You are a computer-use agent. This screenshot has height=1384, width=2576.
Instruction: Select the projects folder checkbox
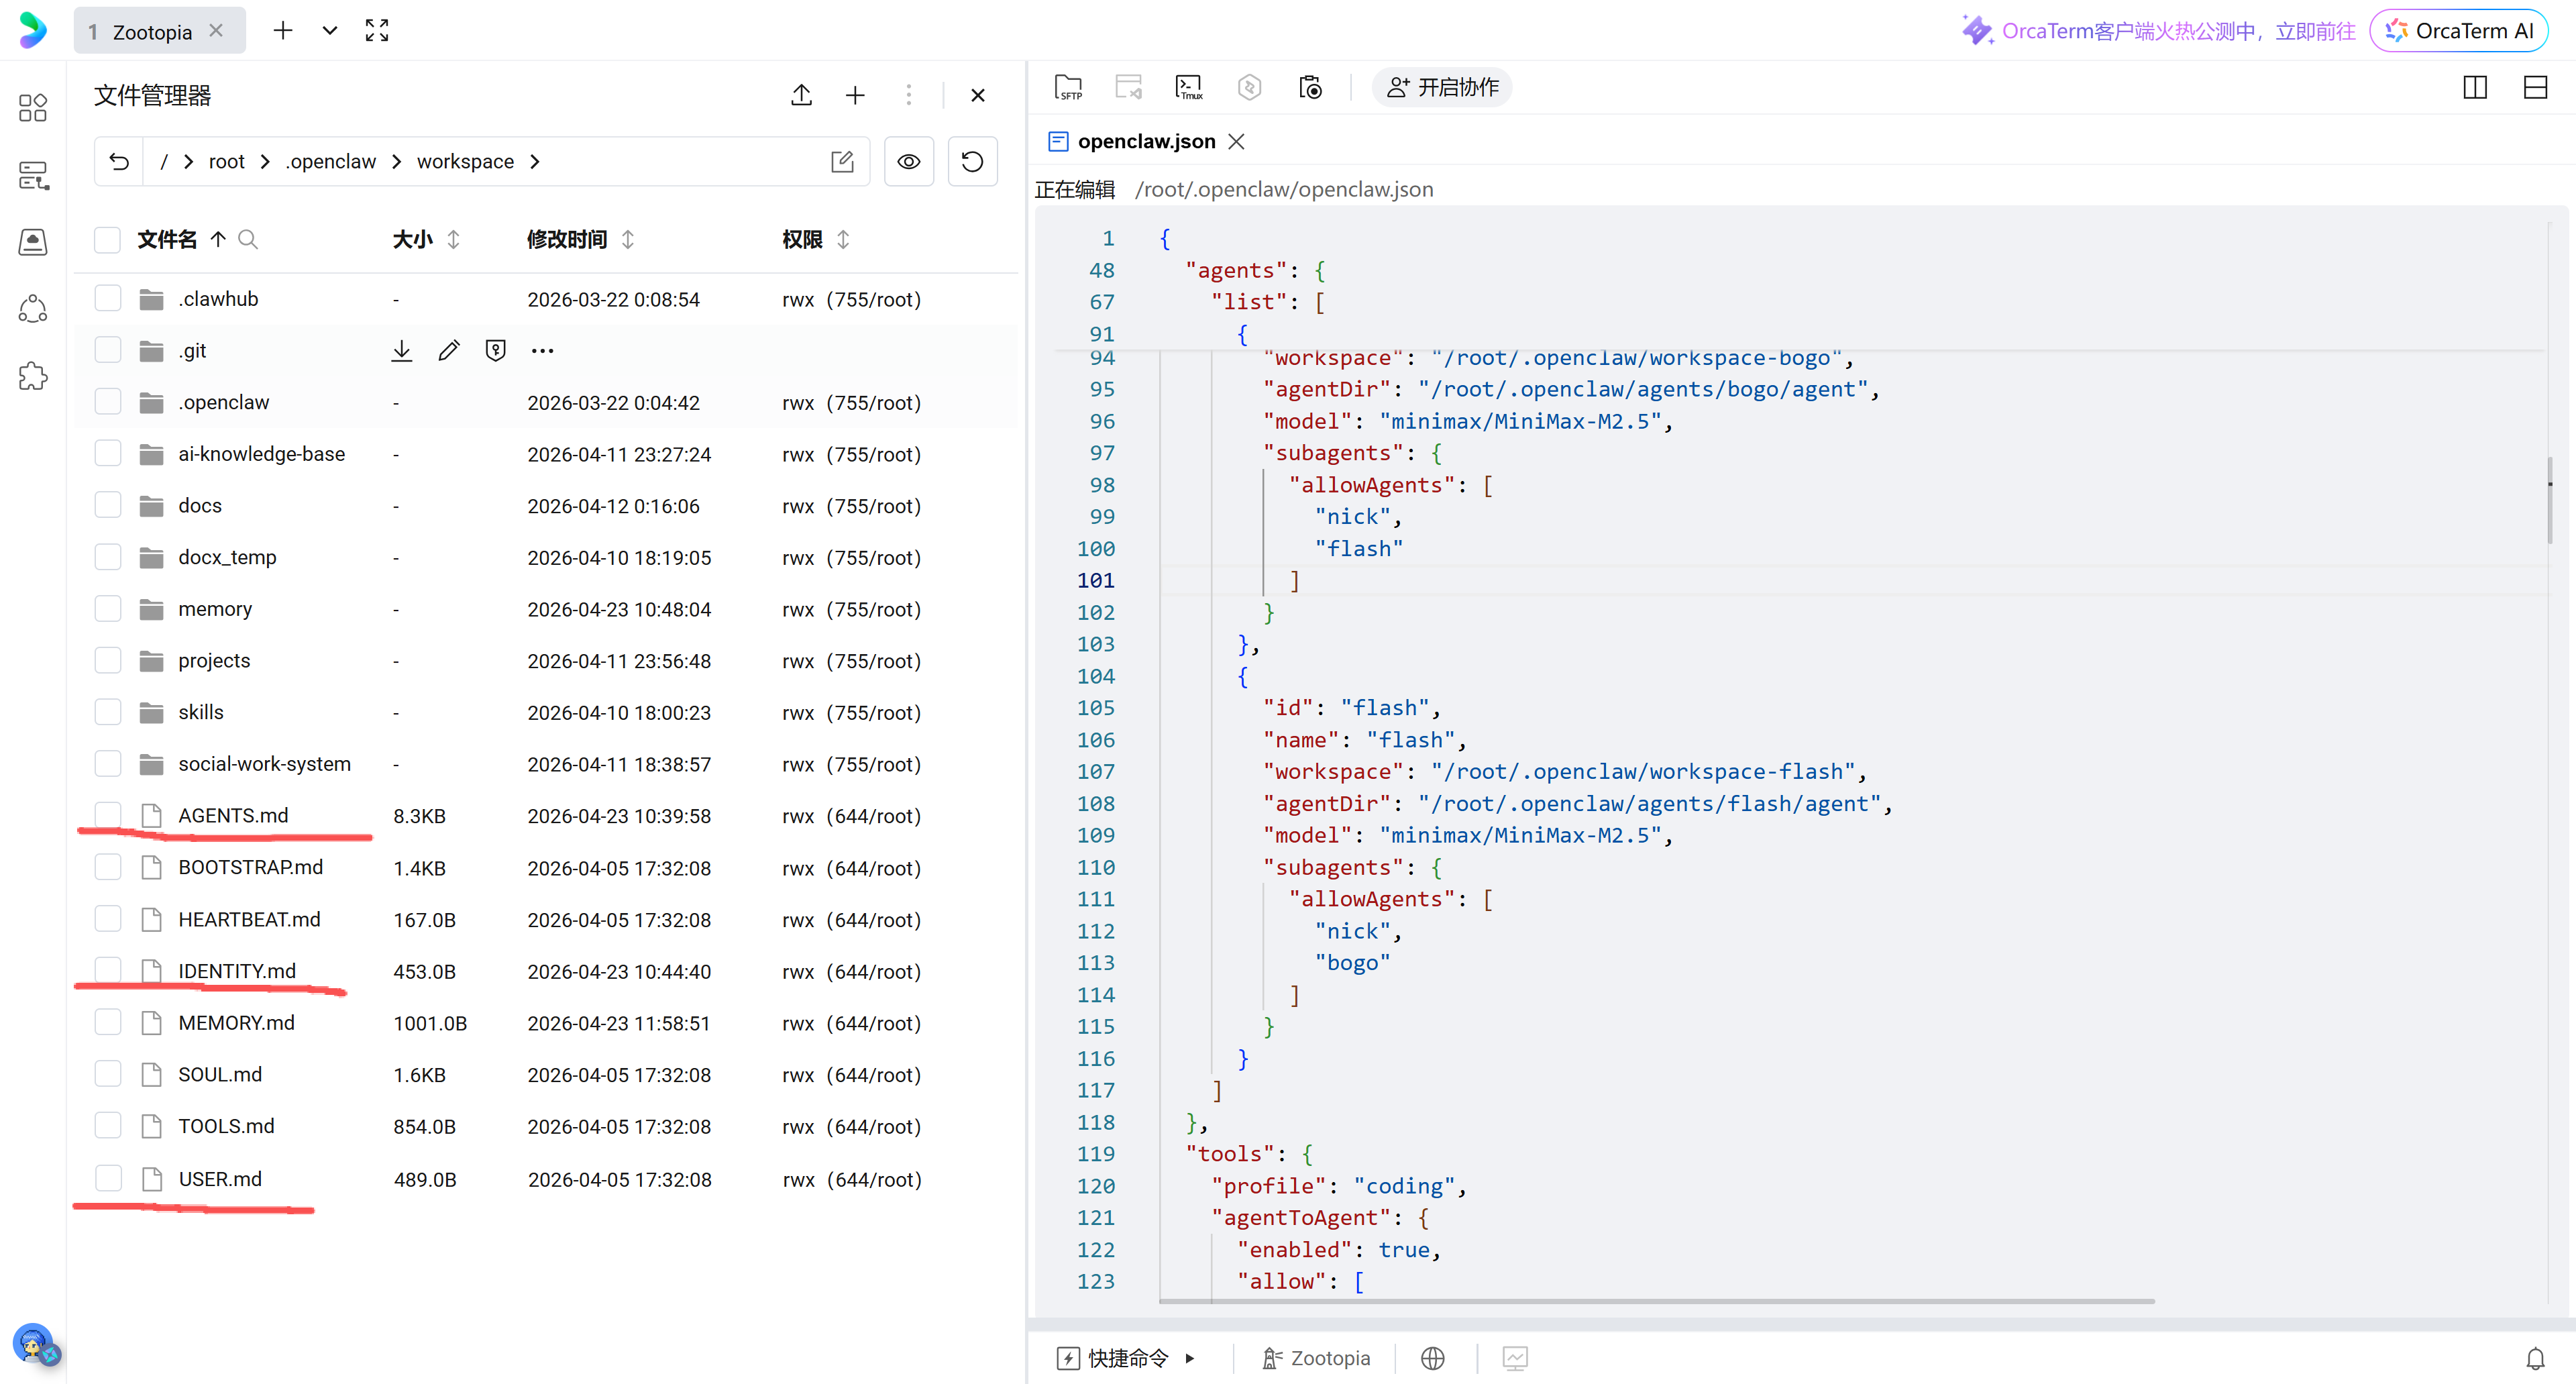[x=107, y=661]
